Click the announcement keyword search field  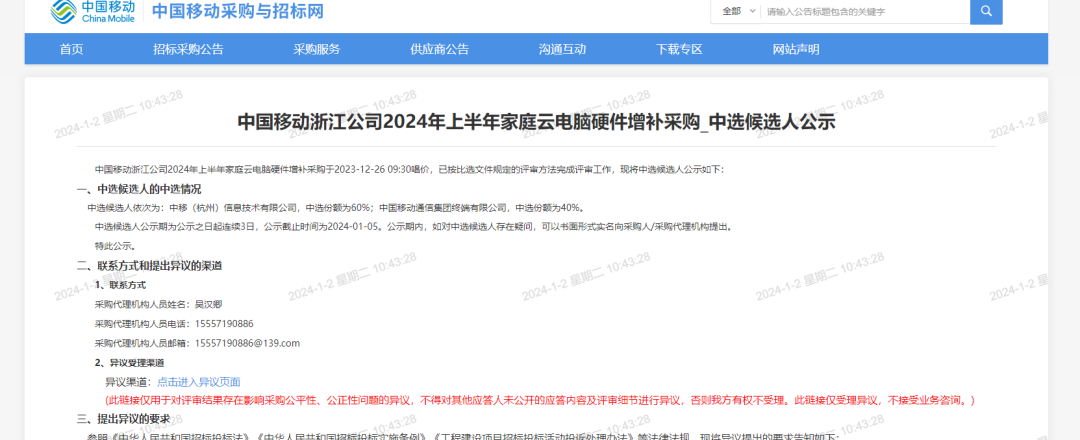point(863,11)
